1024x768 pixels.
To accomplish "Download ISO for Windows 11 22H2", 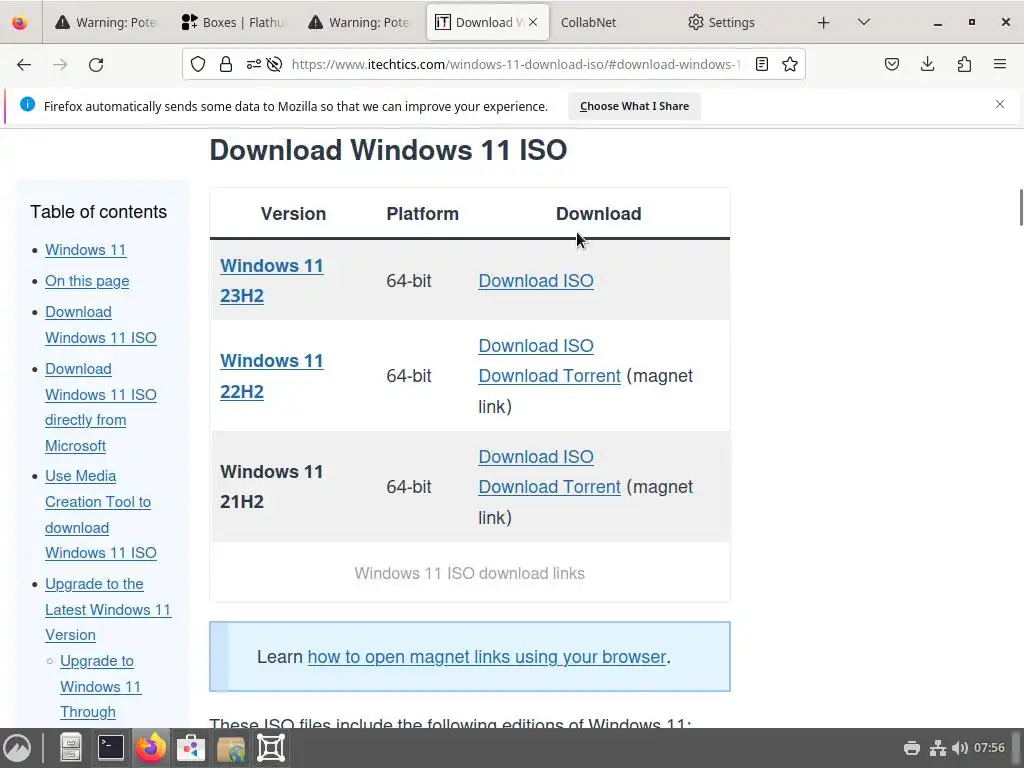I will click(x=536, y=345).
